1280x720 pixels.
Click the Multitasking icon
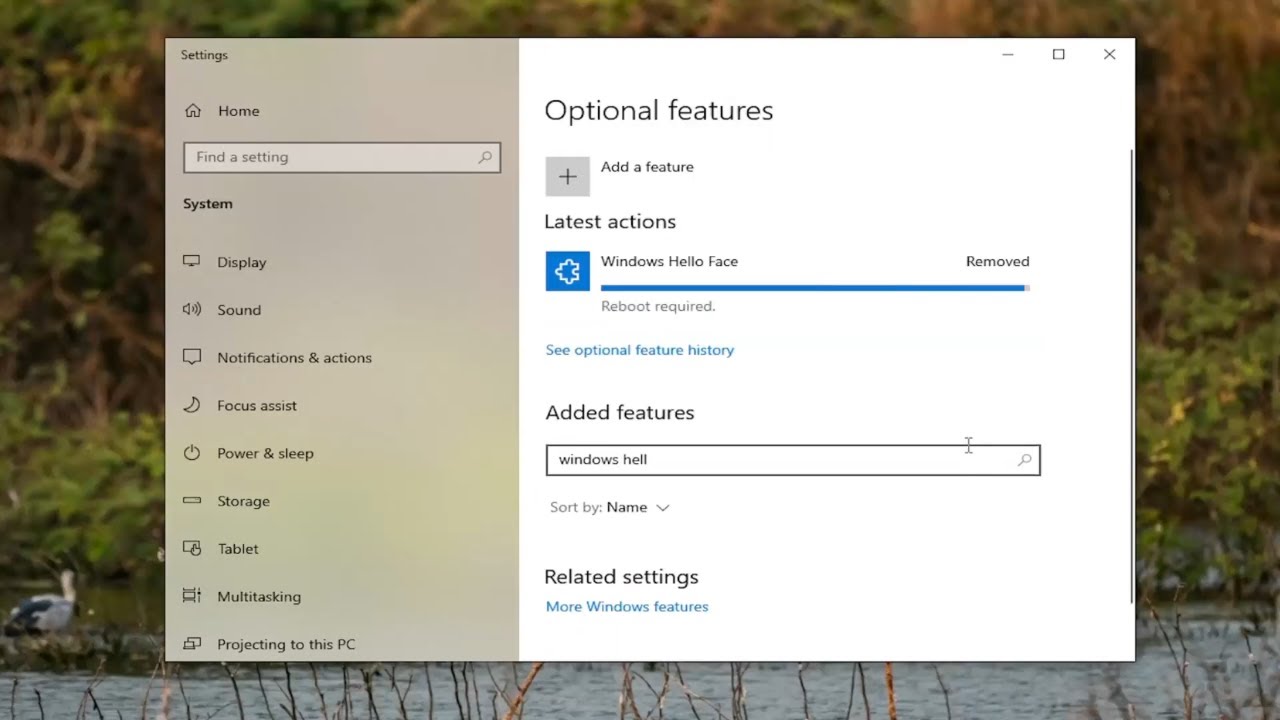coord(192,596)
